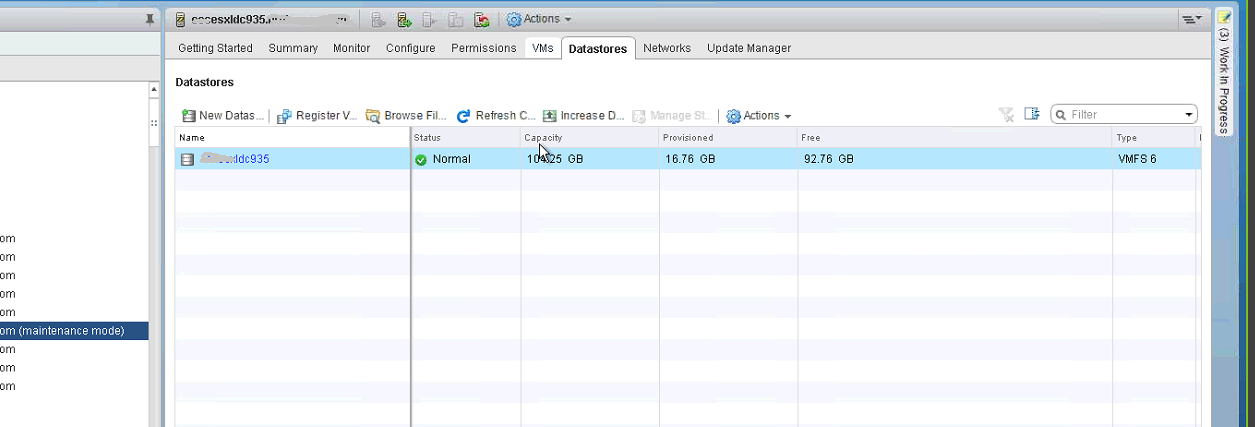Click the column selection icon beside Filter

(x=1032, y=115)
